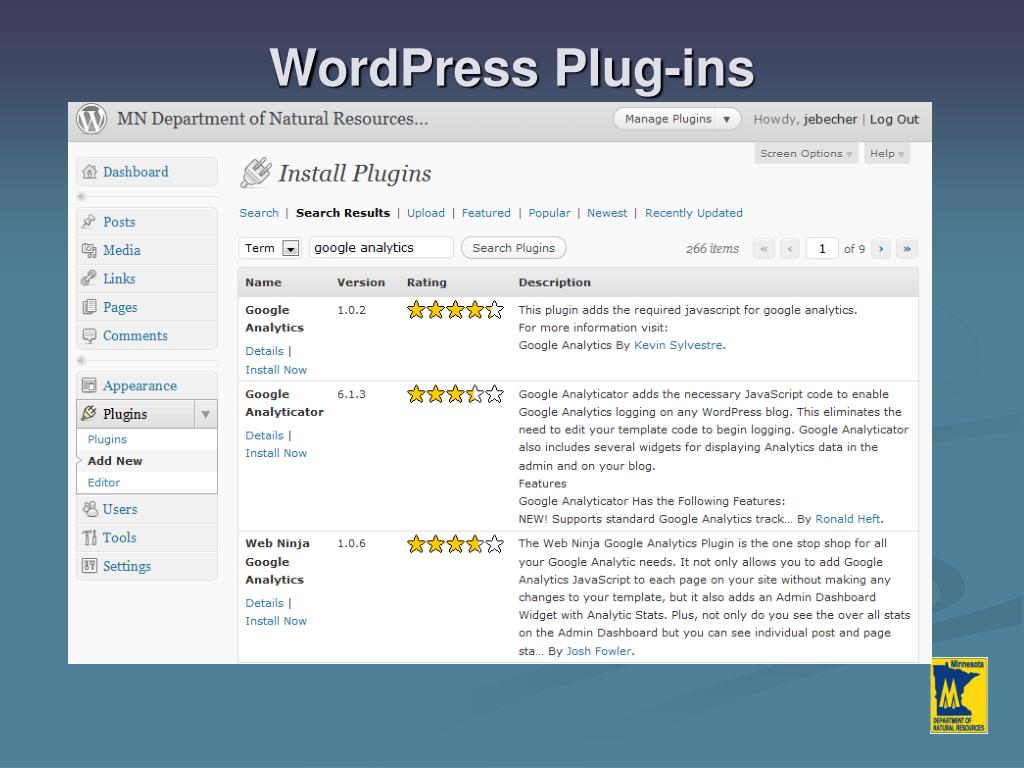Click the Log Out link
The height and width of the screenshot is (768, 1024).
894,120
